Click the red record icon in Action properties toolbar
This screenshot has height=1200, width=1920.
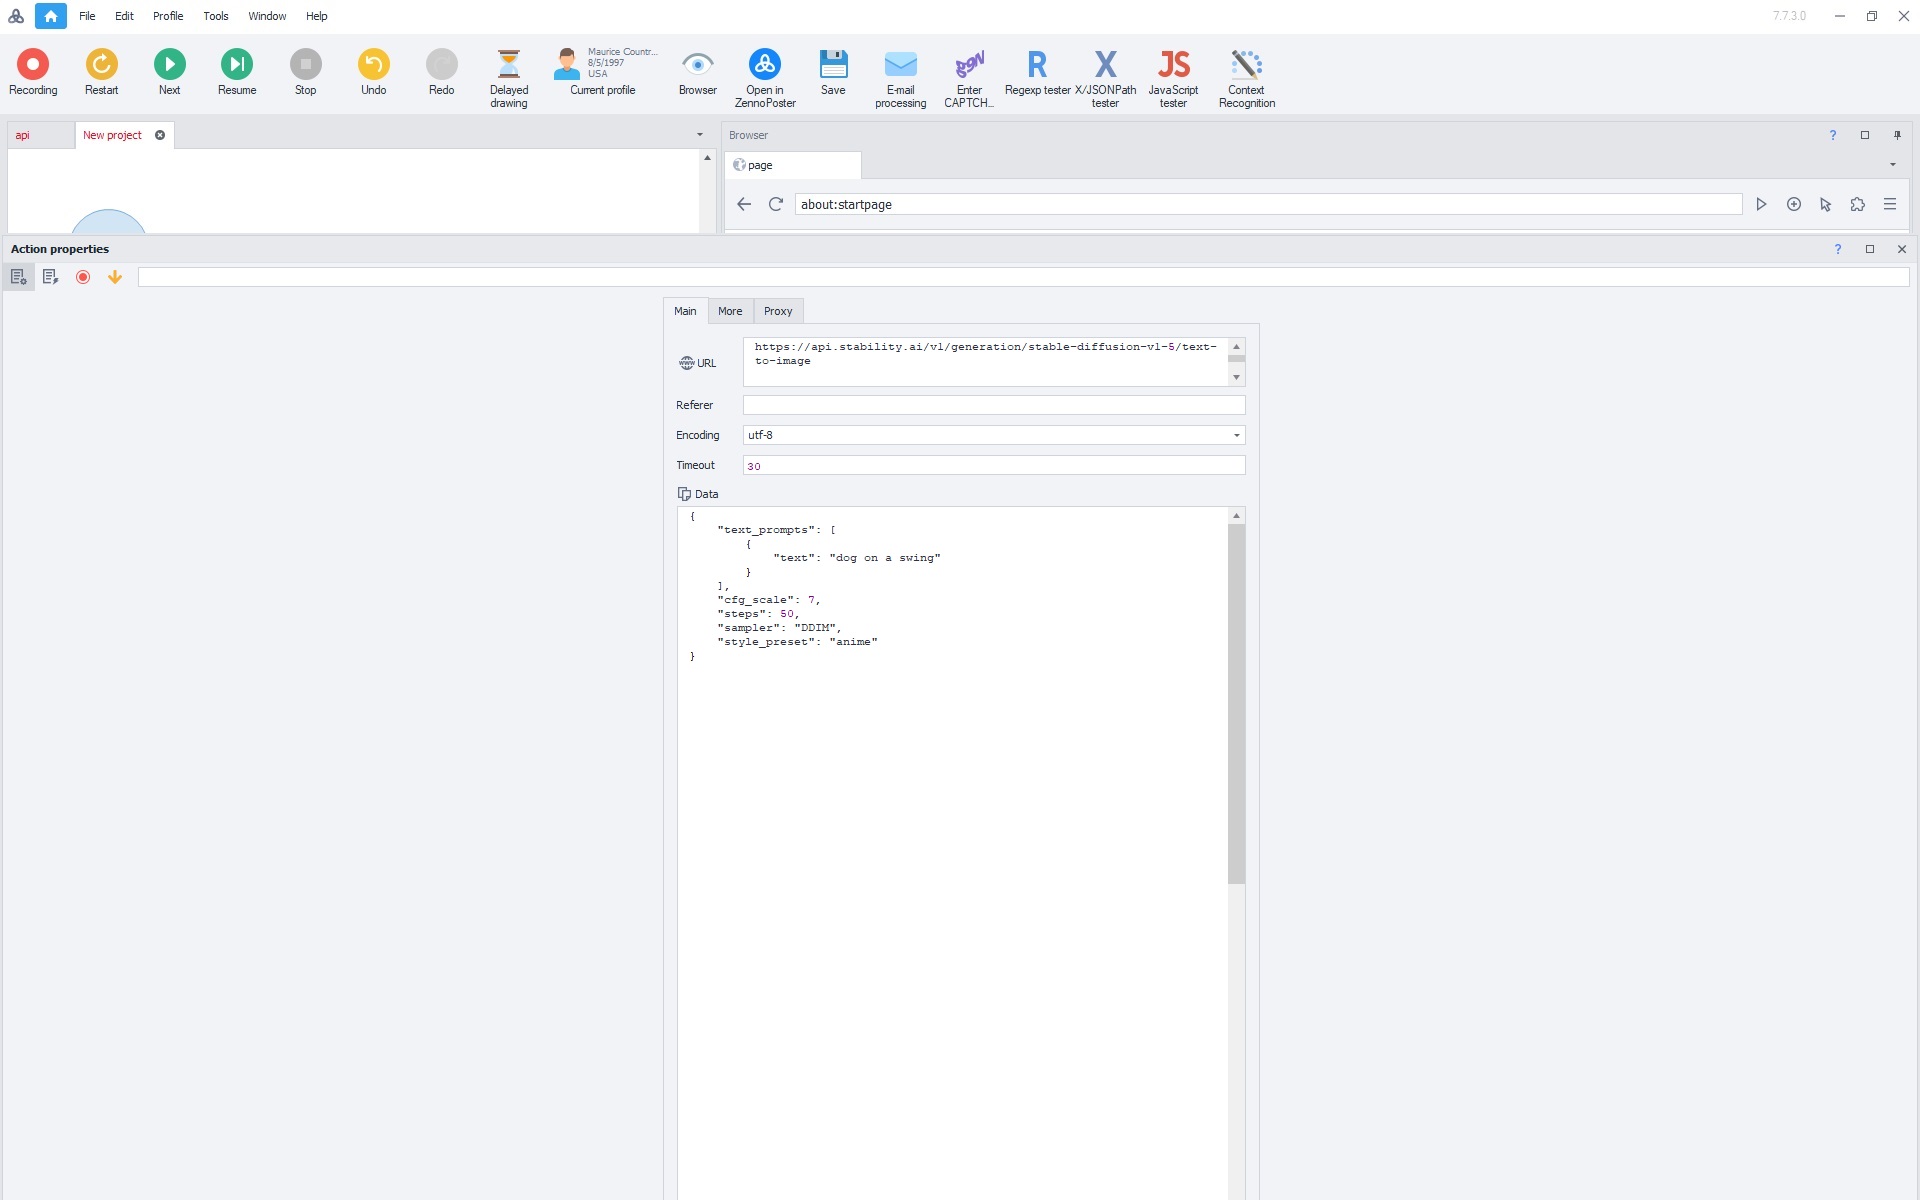pos(83,277)
